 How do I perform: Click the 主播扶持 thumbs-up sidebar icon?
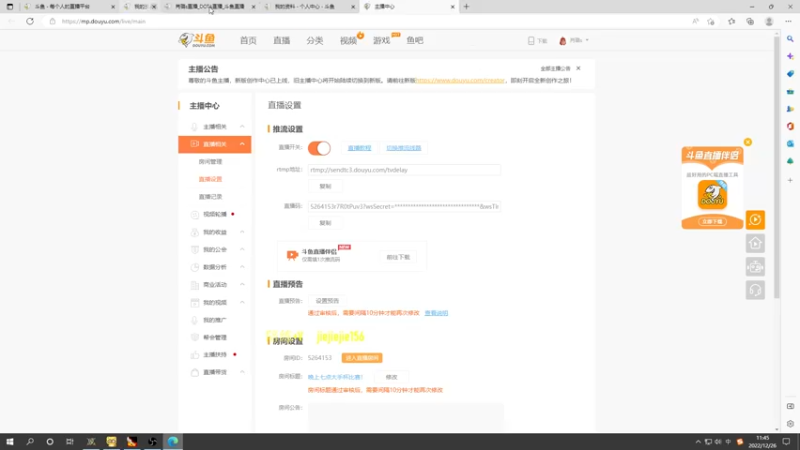pos(194,355)
